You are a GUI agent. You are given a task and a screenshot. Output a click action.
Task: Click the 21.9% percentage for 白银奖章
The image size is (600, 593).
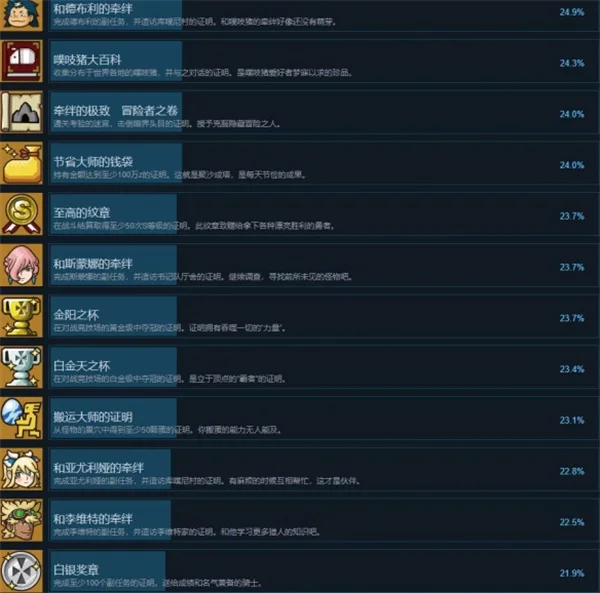point(572,573)
